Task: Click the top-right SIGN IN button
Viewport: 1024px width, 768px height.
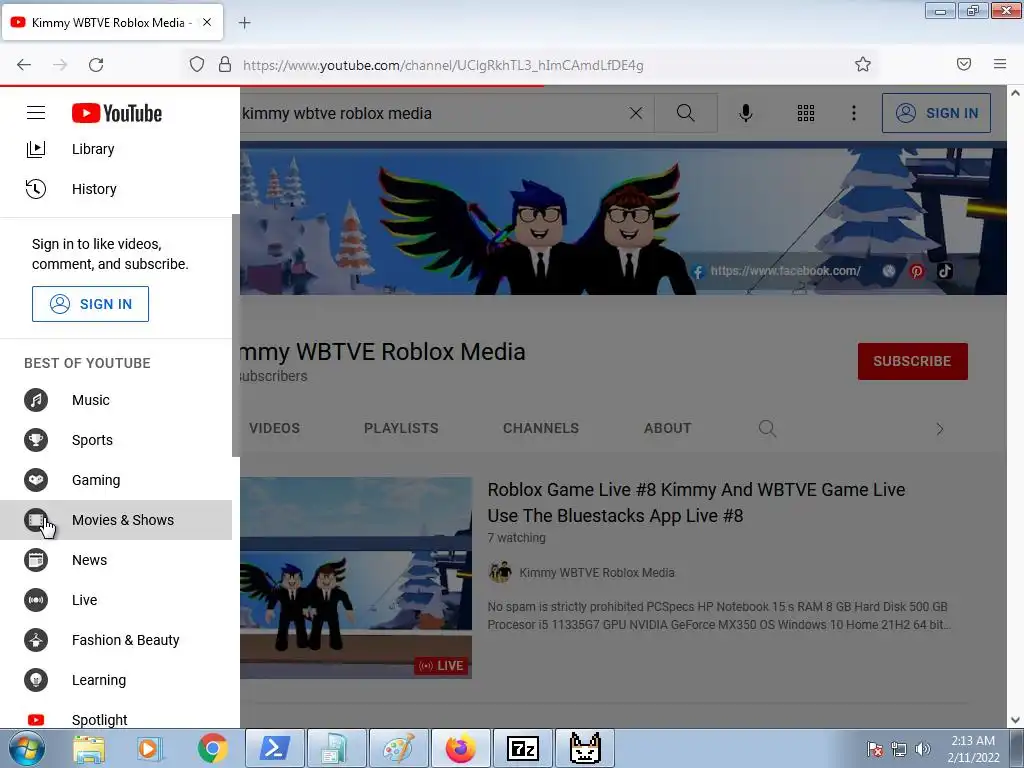Action: (x=936, y=113)
